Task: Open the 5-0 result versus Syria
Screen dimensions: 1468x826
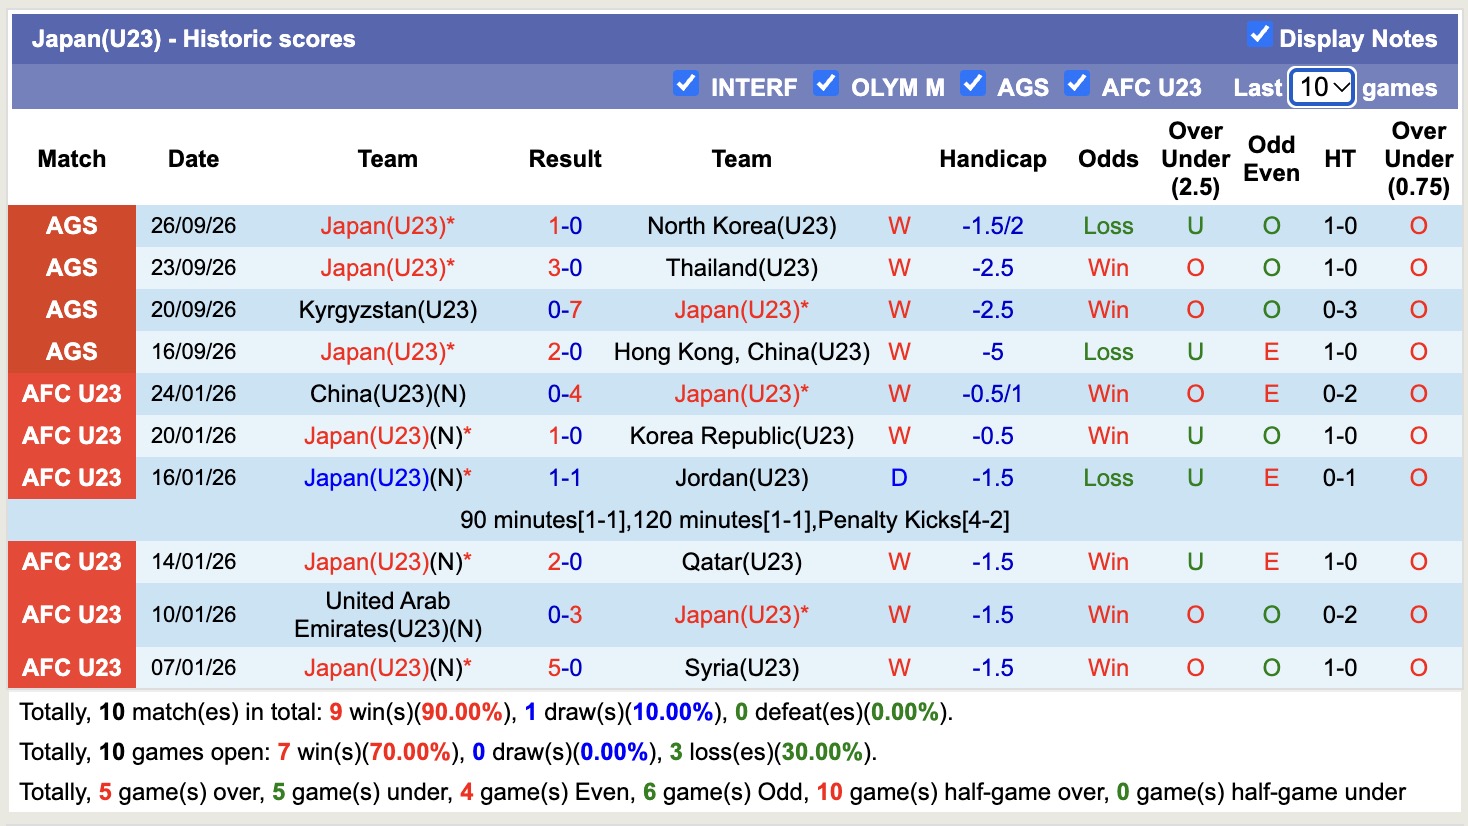Action: (x=565, y=668)
